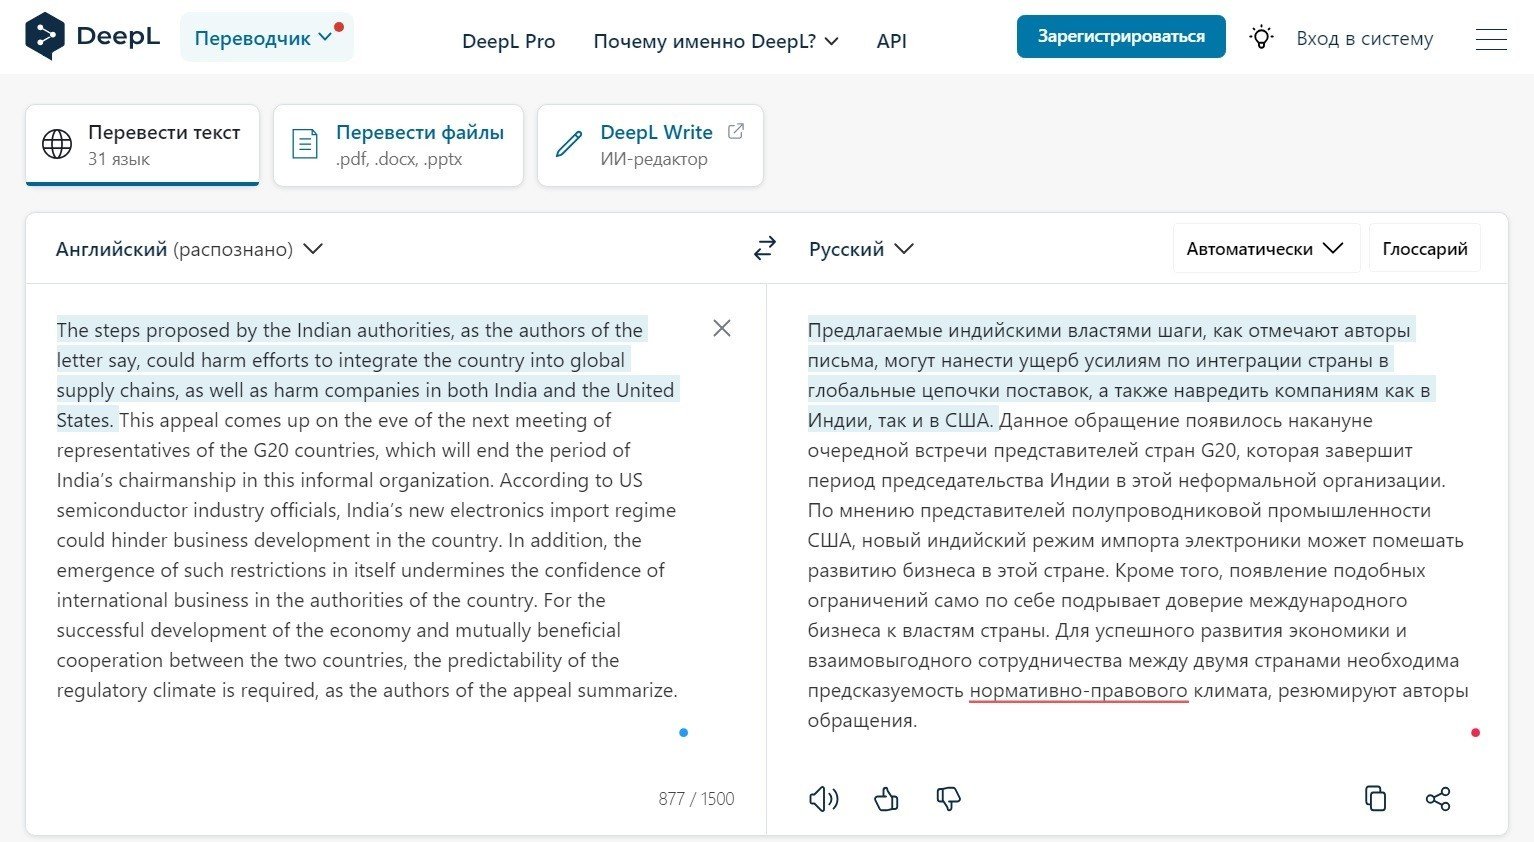Screen dimensions: 1534x842
Task: Give thumbs up to the translation
Action: coord(886,798)
